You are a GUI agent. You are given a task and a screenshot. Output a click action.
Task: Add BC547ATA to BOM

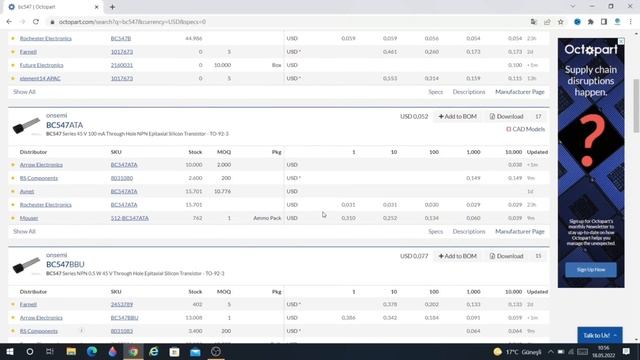(x=458, y=116)
